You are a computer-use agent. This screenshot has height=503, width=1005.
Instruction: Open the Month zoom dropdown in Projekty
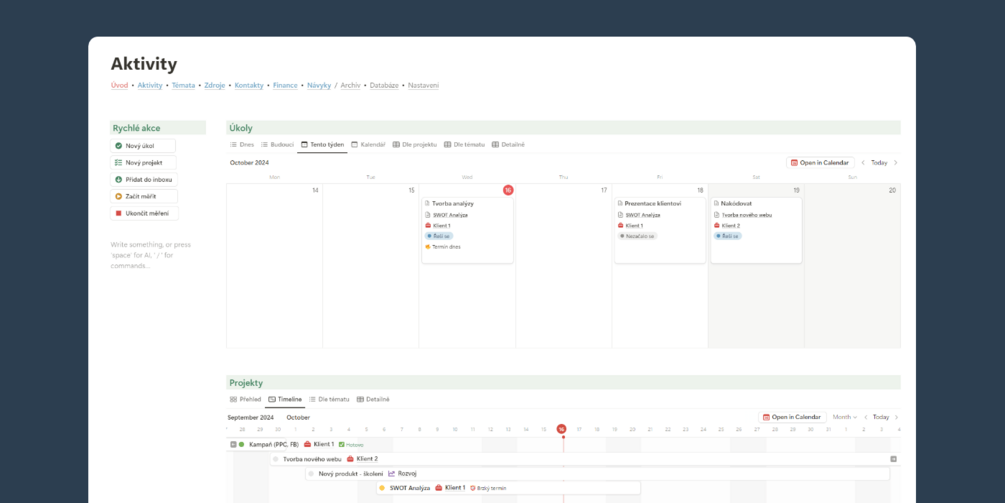coord(844,417)
